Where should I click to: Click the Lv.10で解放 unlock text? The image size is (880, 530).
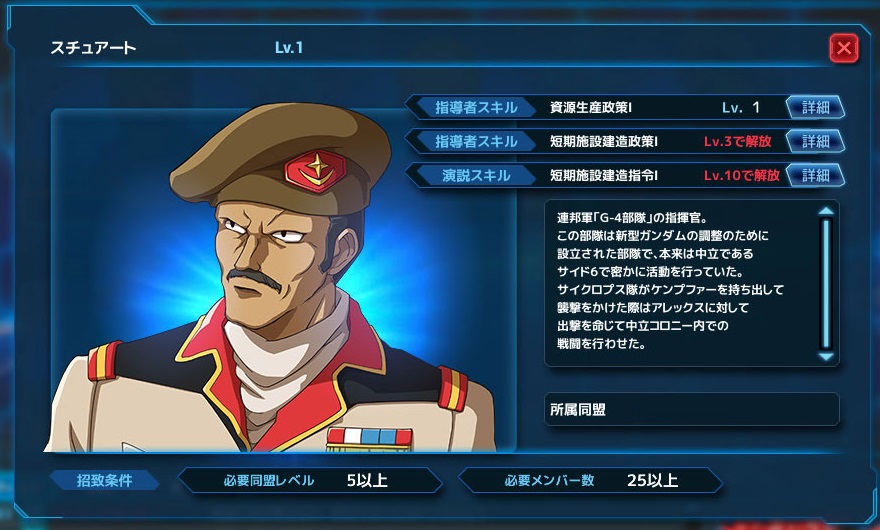[741, 175]
